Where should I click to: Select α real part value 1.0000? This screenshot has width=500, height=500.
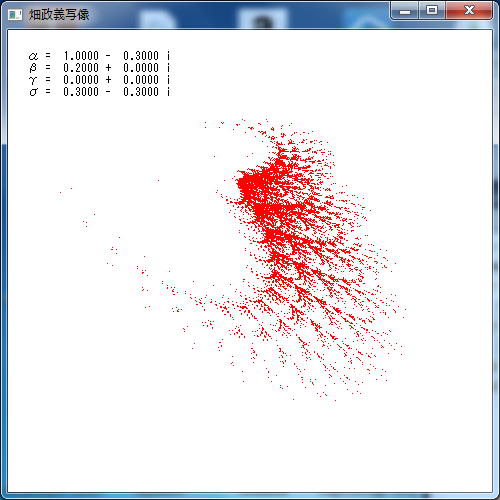[81, 56]
